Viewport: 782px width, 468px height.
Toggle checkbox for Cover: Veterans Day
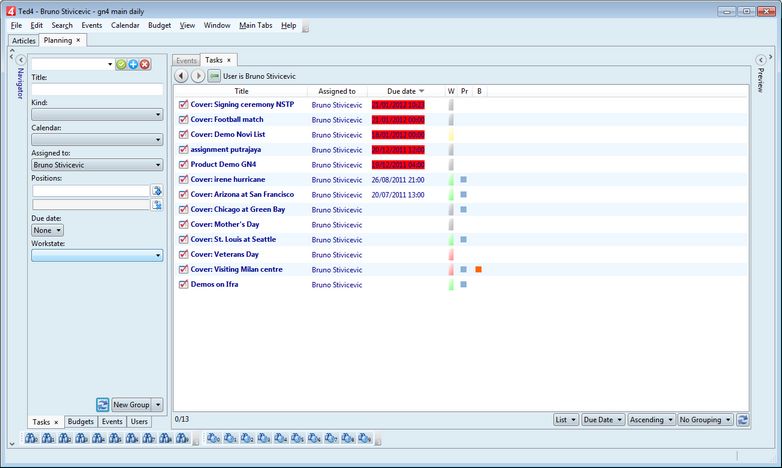tap(183, 254)
